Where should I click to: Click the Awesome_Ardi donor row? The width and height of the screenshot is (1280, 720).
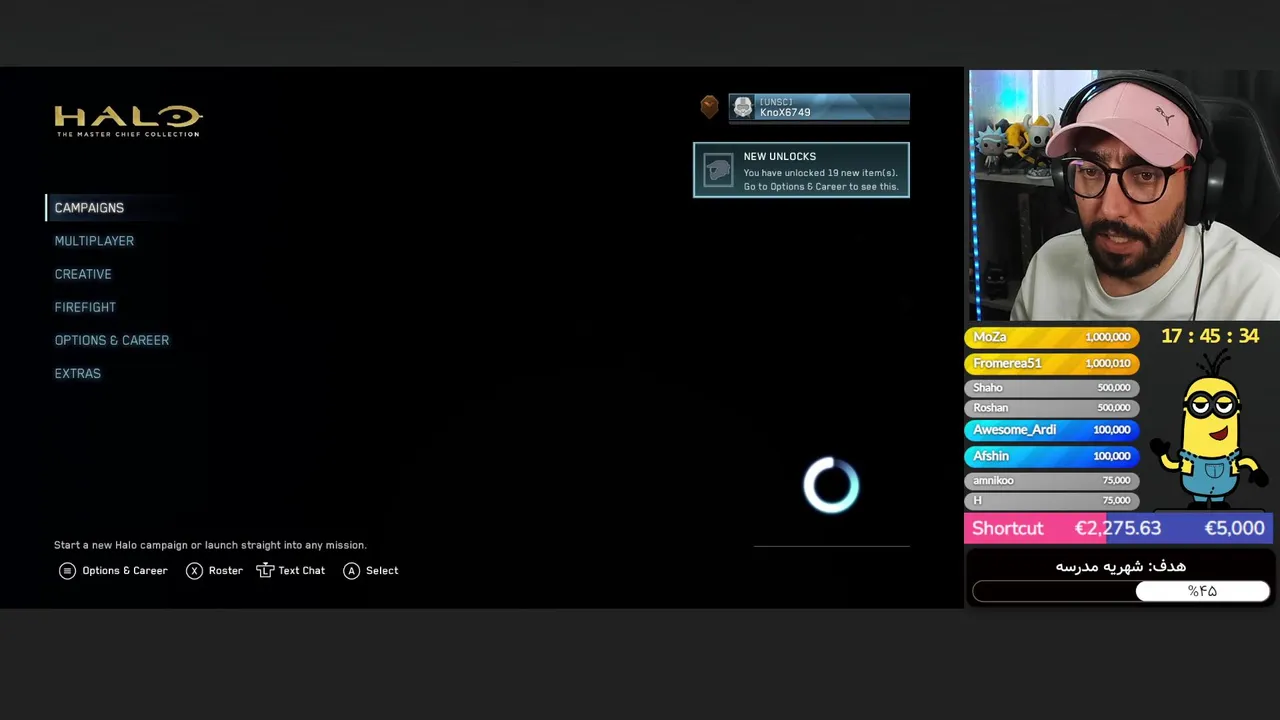point(1051,430)
